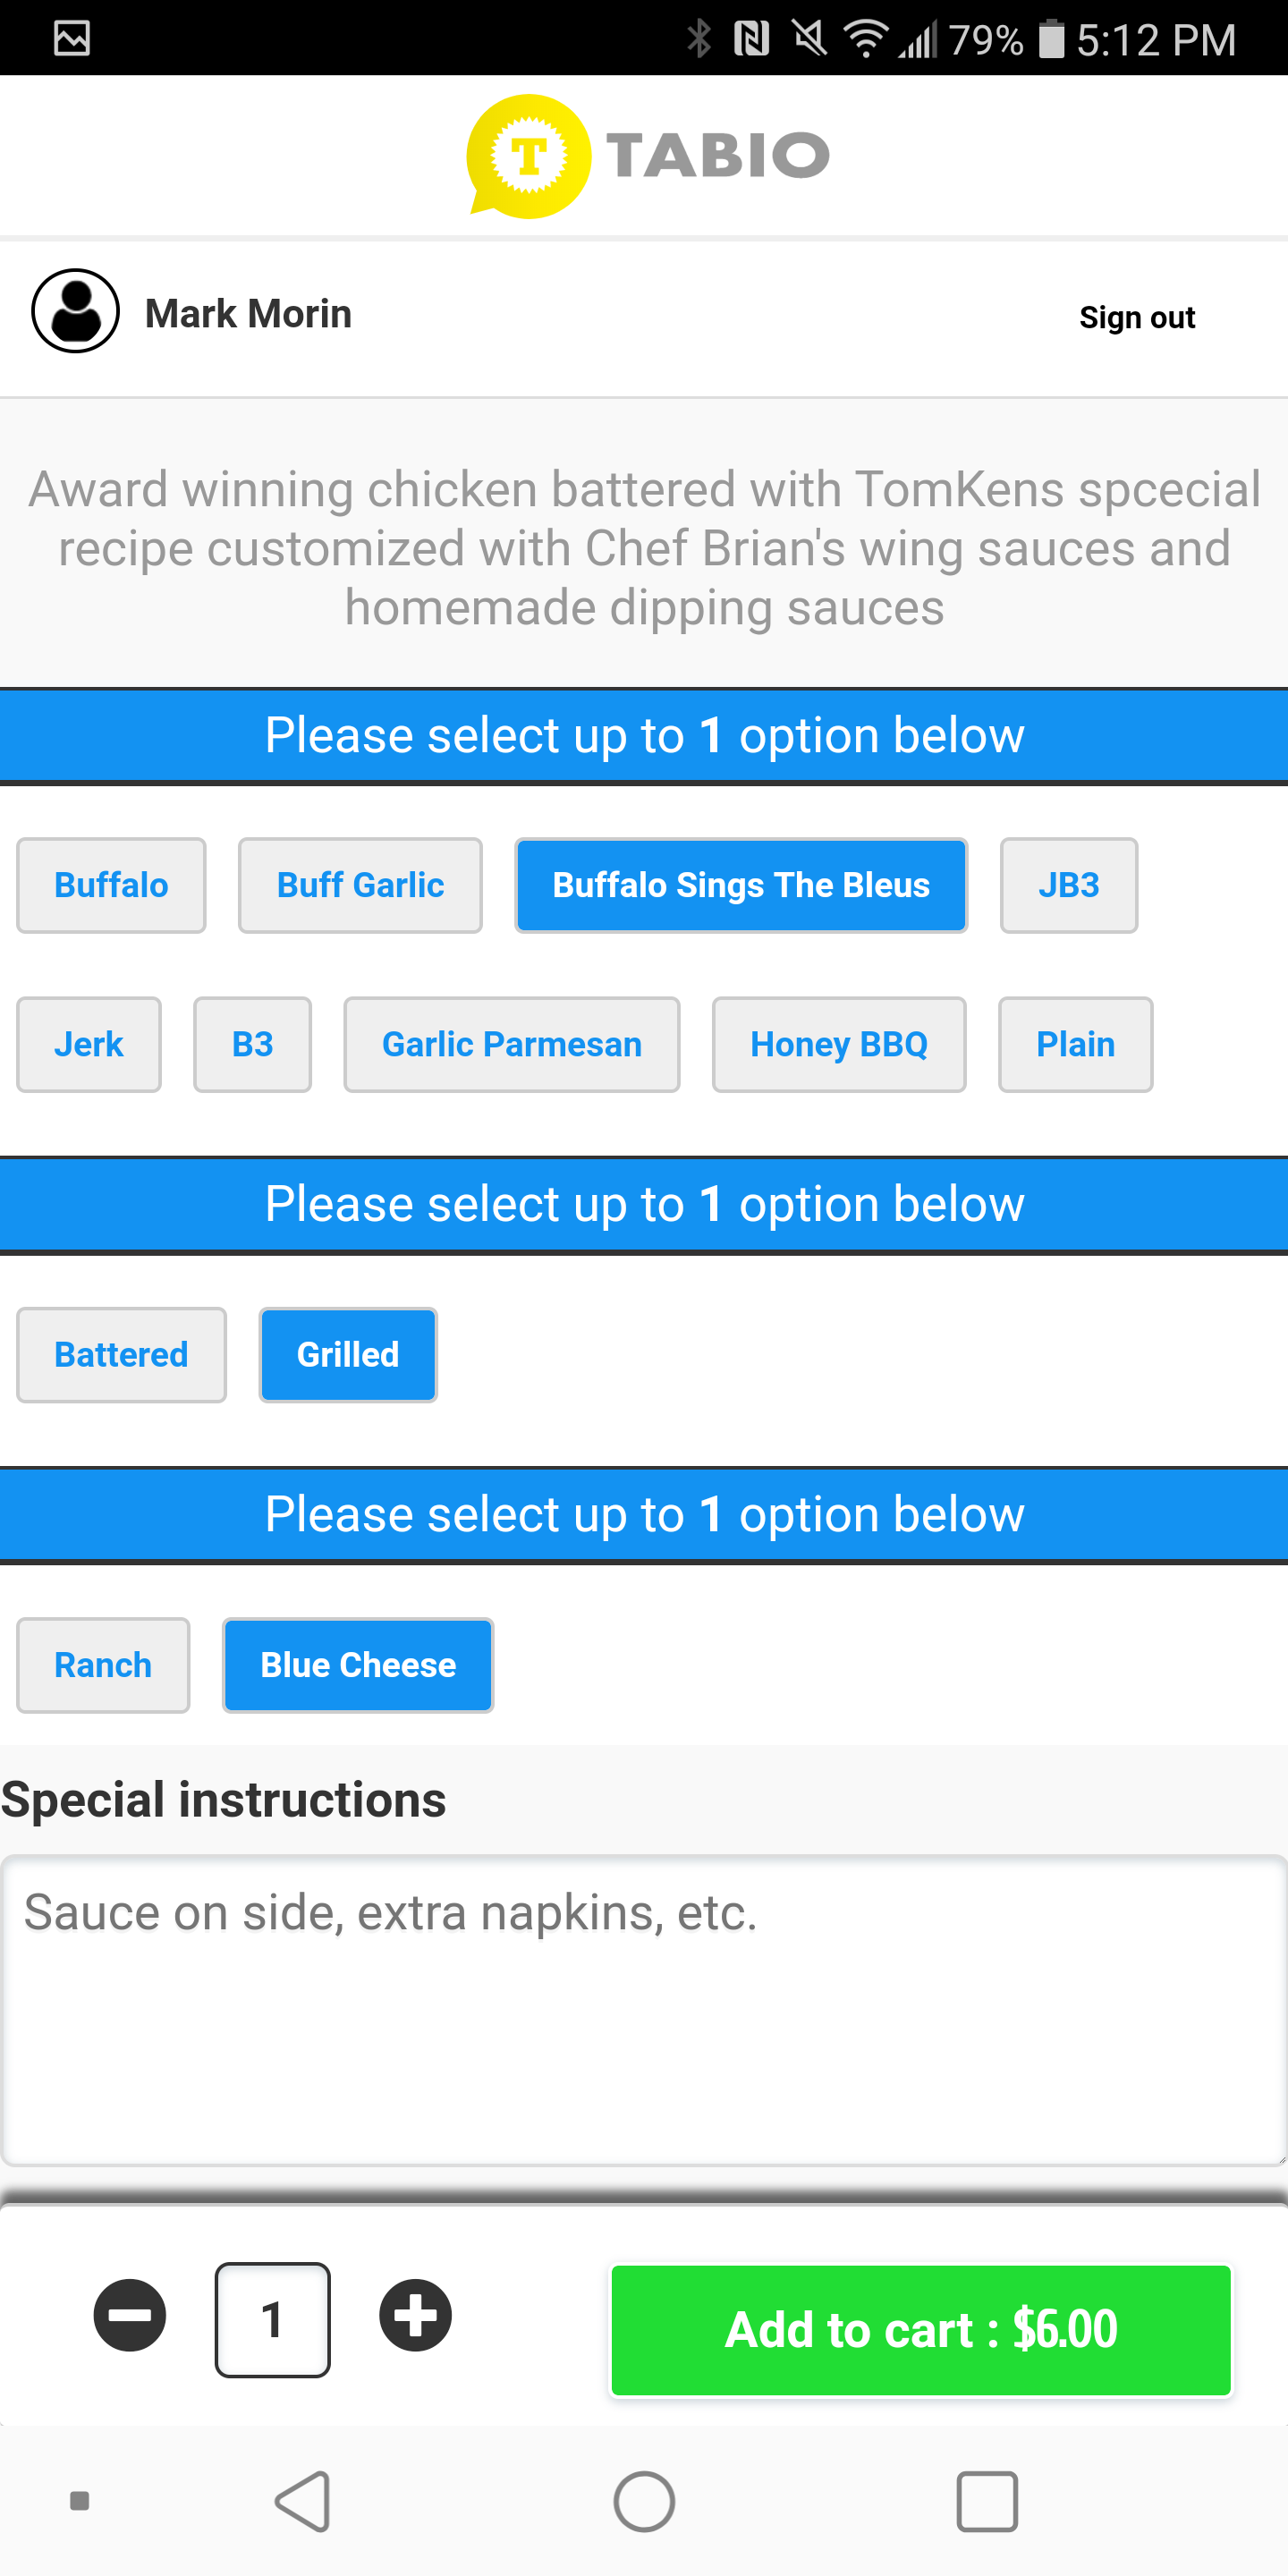
Task: Choose the Buff Garlic sauce
Action: (x=360, y=885)
